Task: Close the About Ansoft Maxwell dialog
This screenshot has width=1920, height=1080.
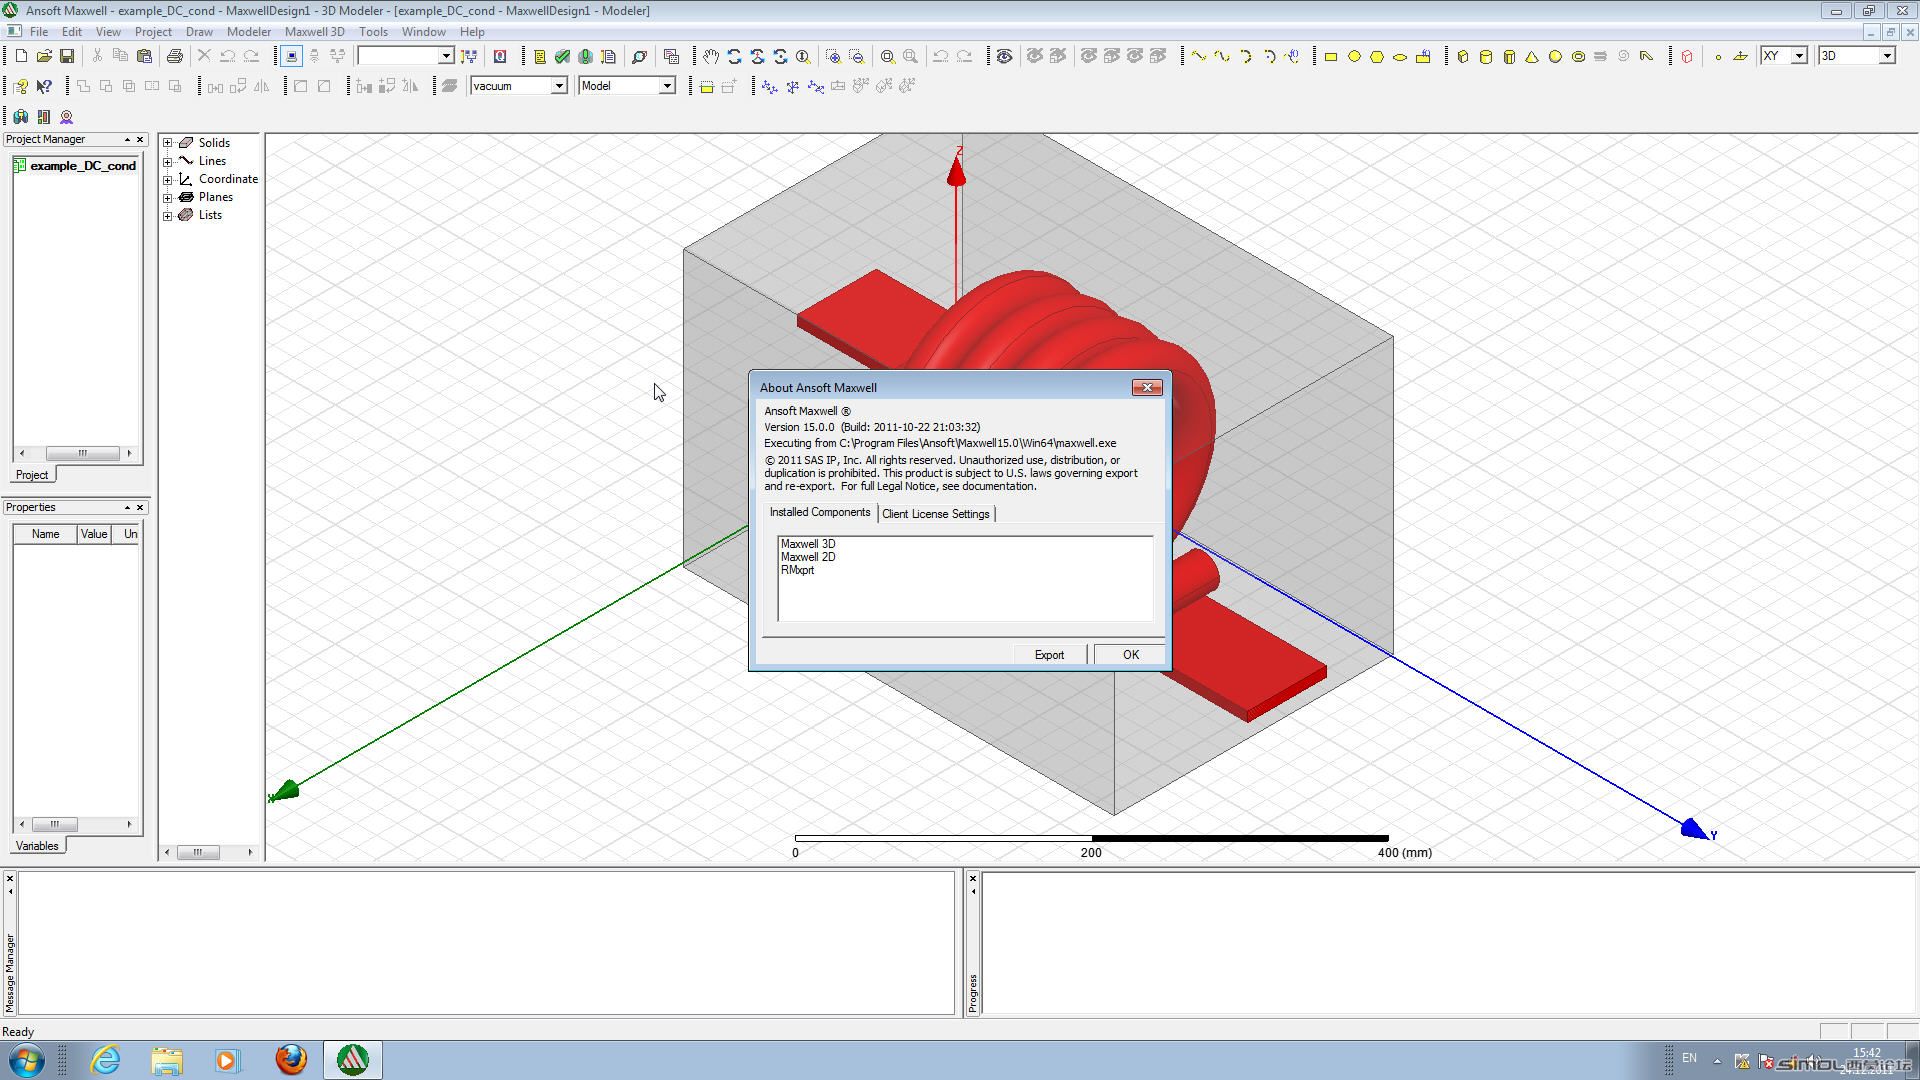Action: coord(1147,388)
